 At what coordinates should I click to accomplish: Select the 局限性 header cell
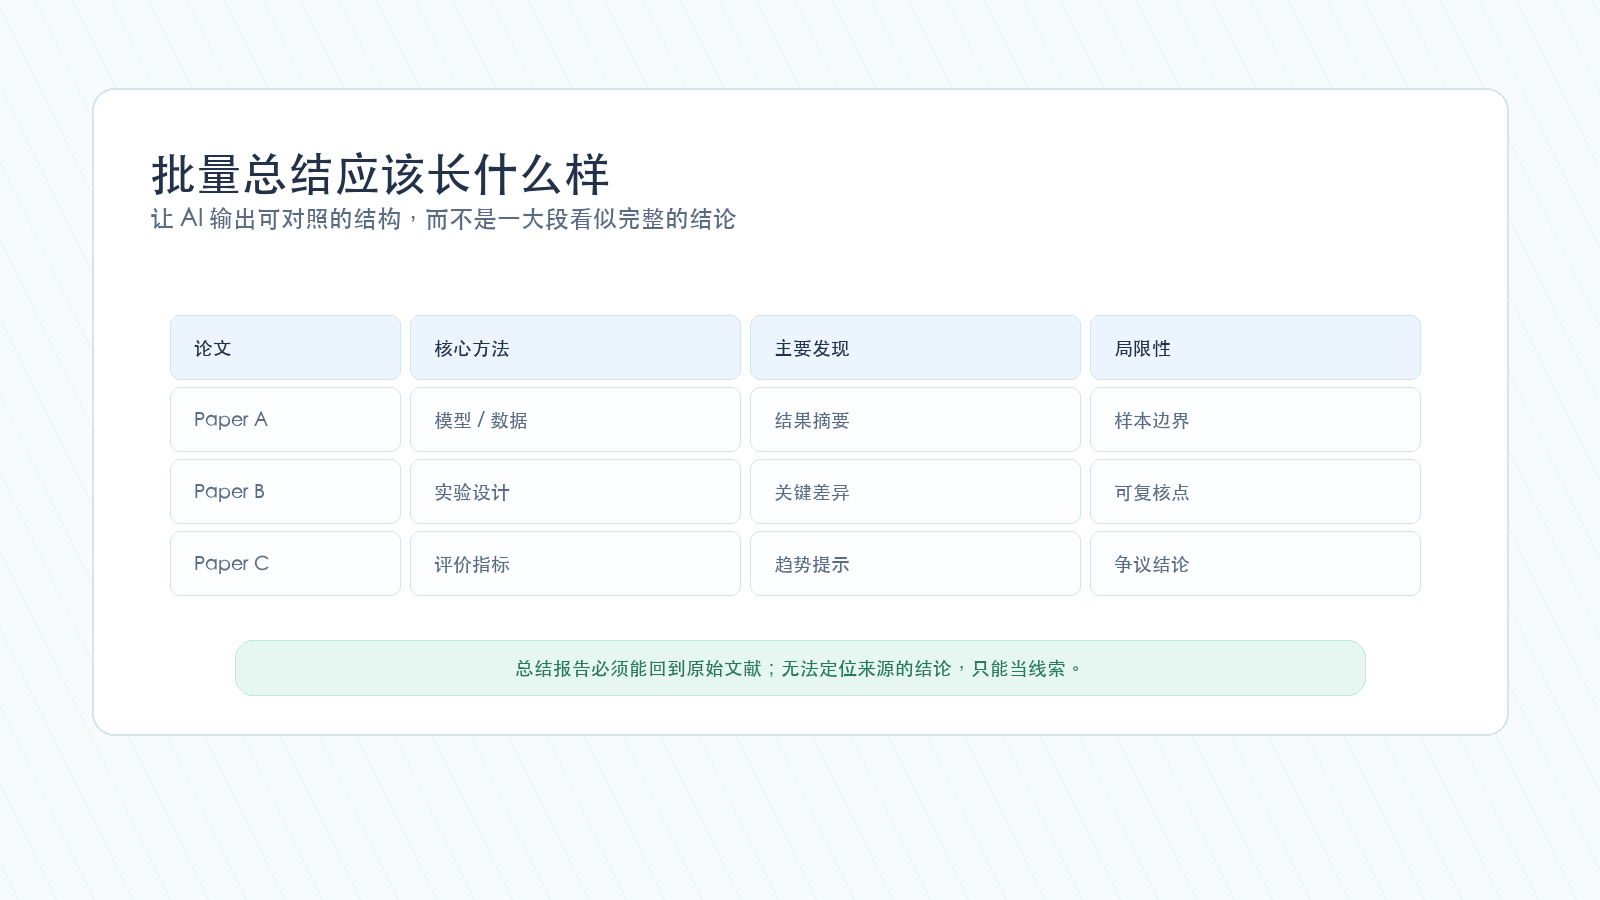(1255, 348)
